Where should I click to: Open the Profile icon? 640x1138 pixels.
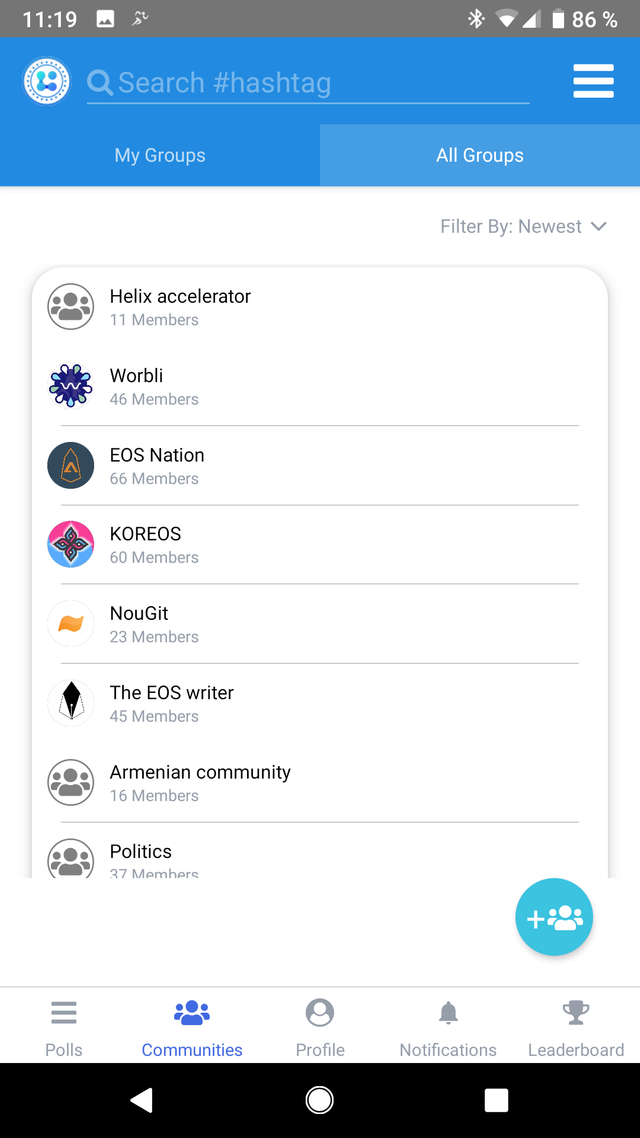pyautogui.click(x=319, y=1012)
